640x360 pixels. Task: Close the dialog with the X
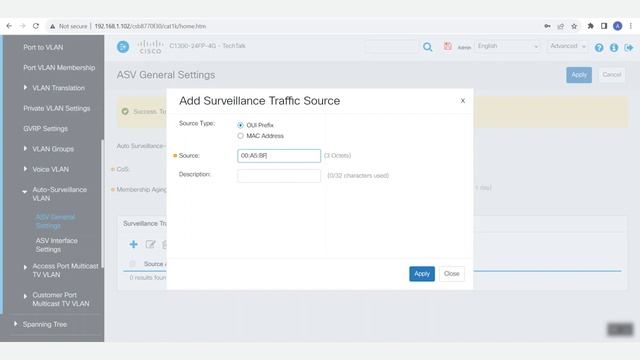462,101
